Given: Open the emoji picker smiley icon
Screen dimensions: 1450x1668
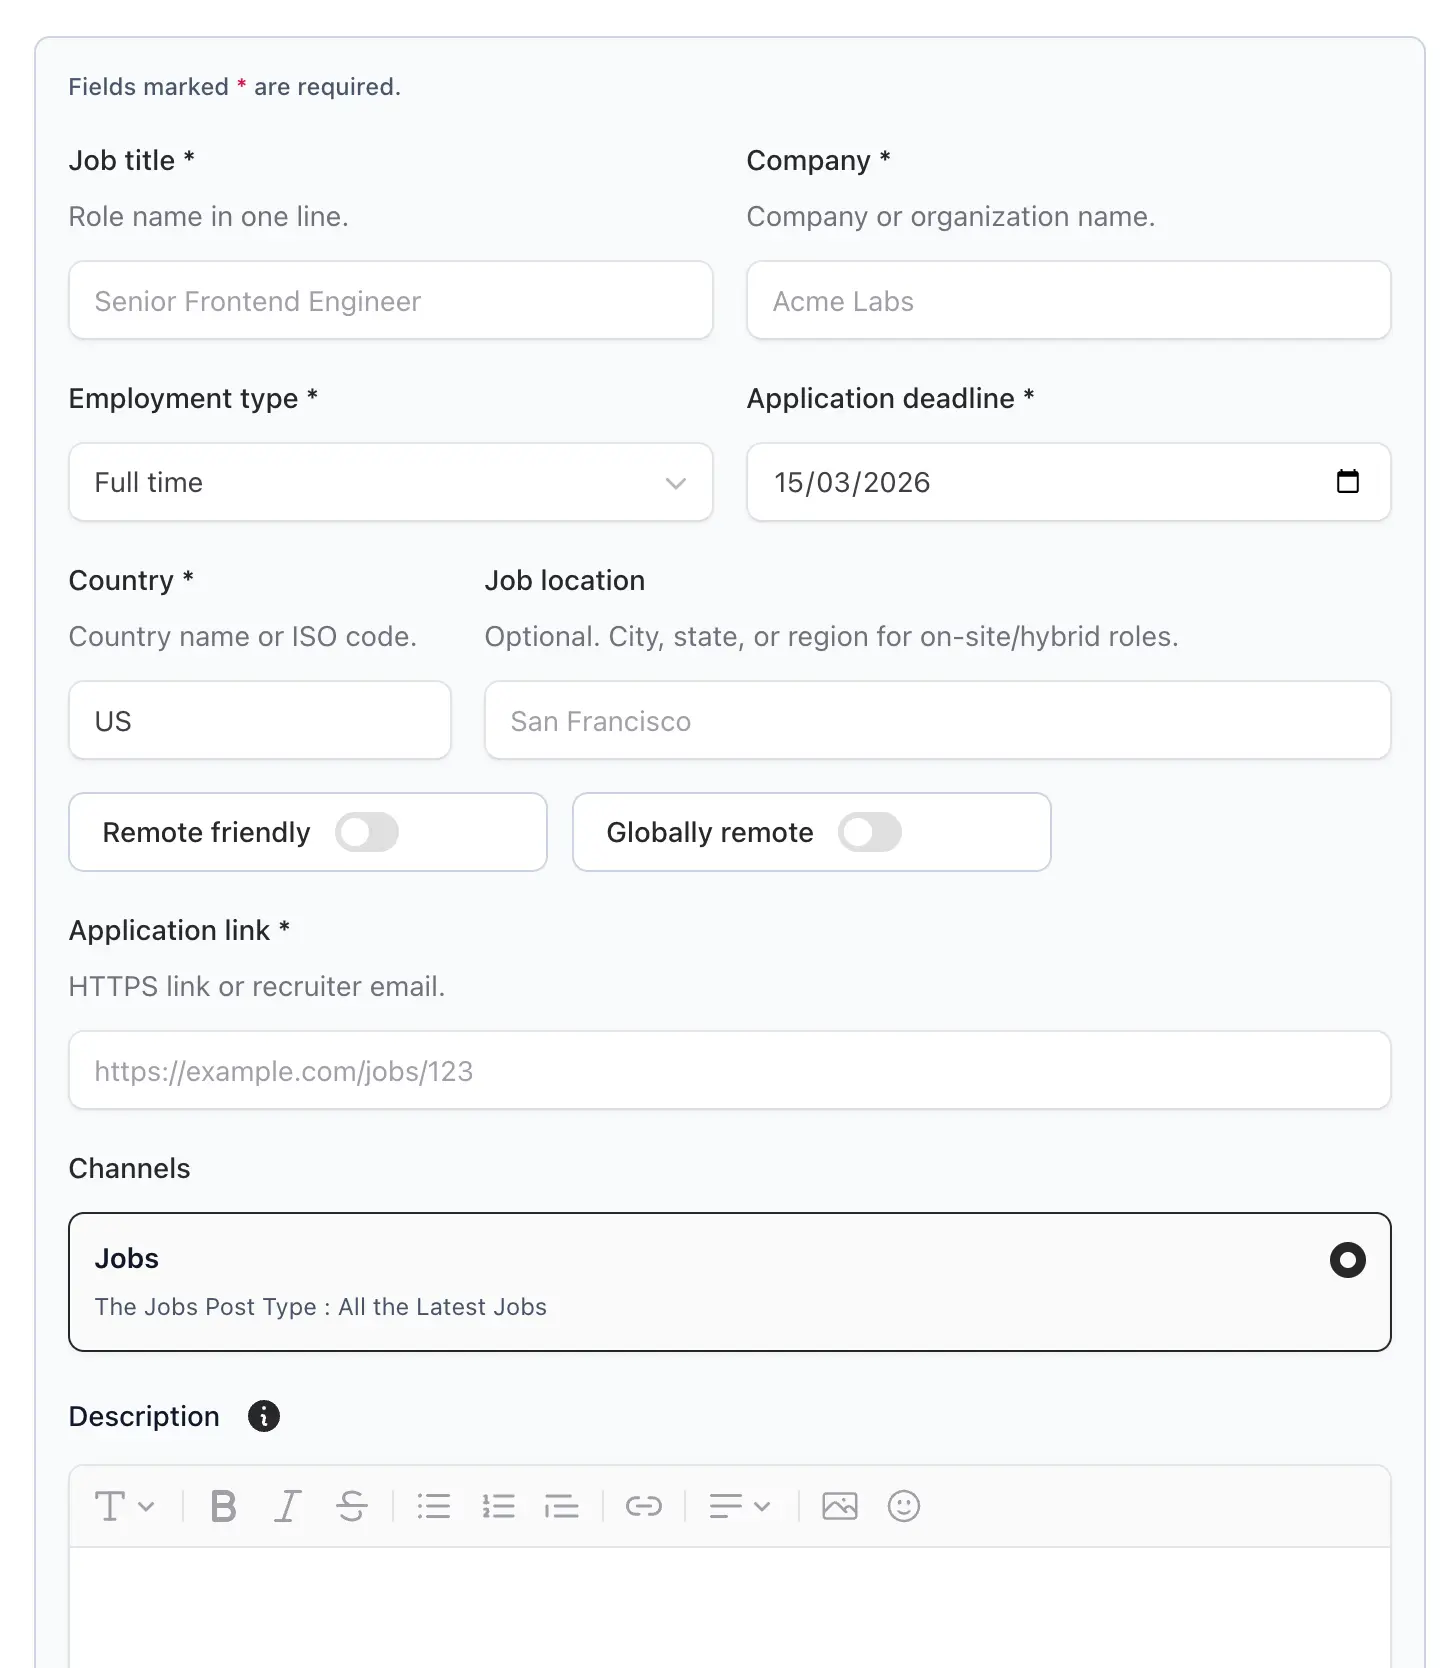Looking at the screenshot, I should (x=904, y=1506).
